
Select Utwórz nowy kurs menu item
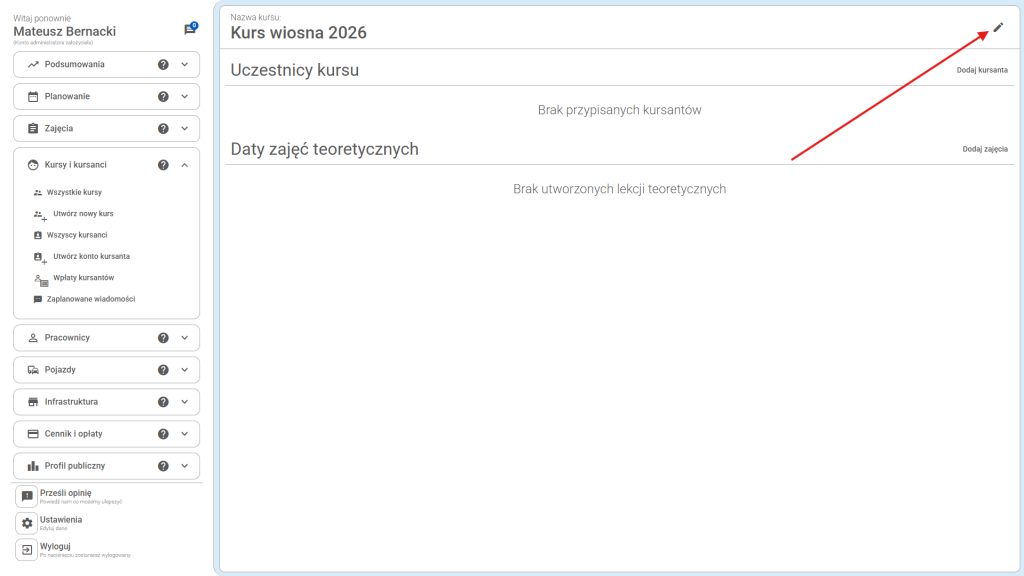tap(82, 214)
